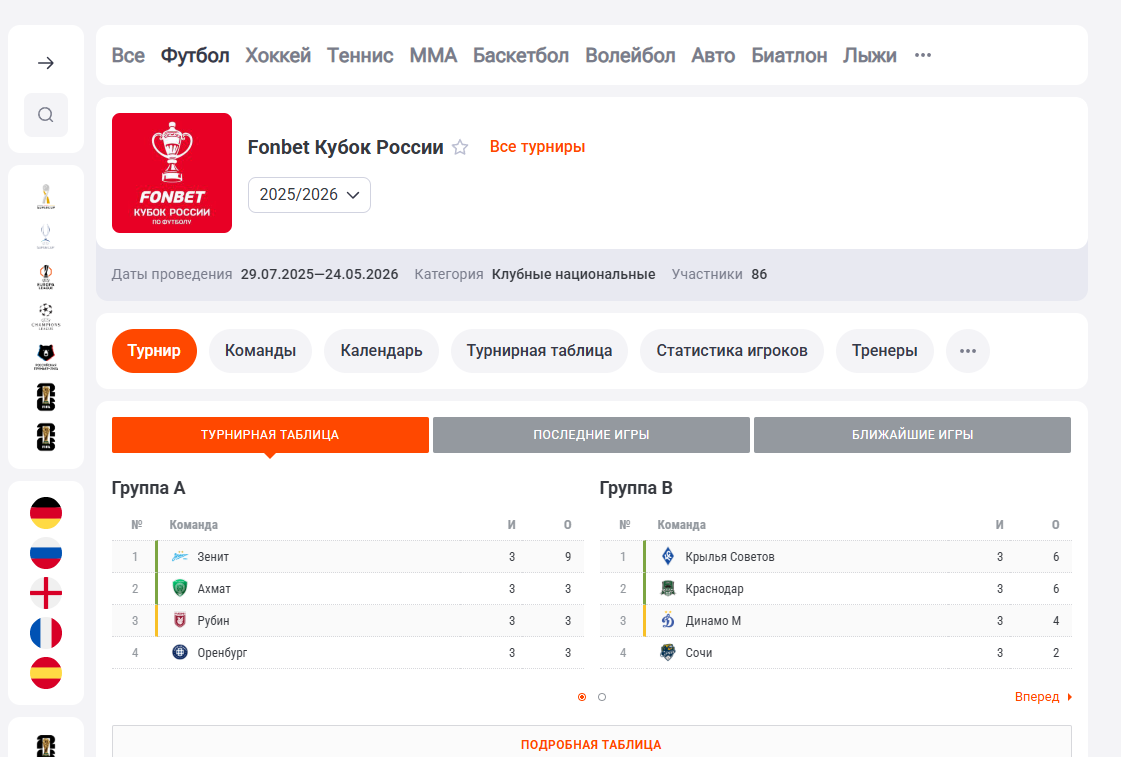Screen dimensions: 1121x757
Task: Open the MMA sports tab
Action: (x=433, y=55)
